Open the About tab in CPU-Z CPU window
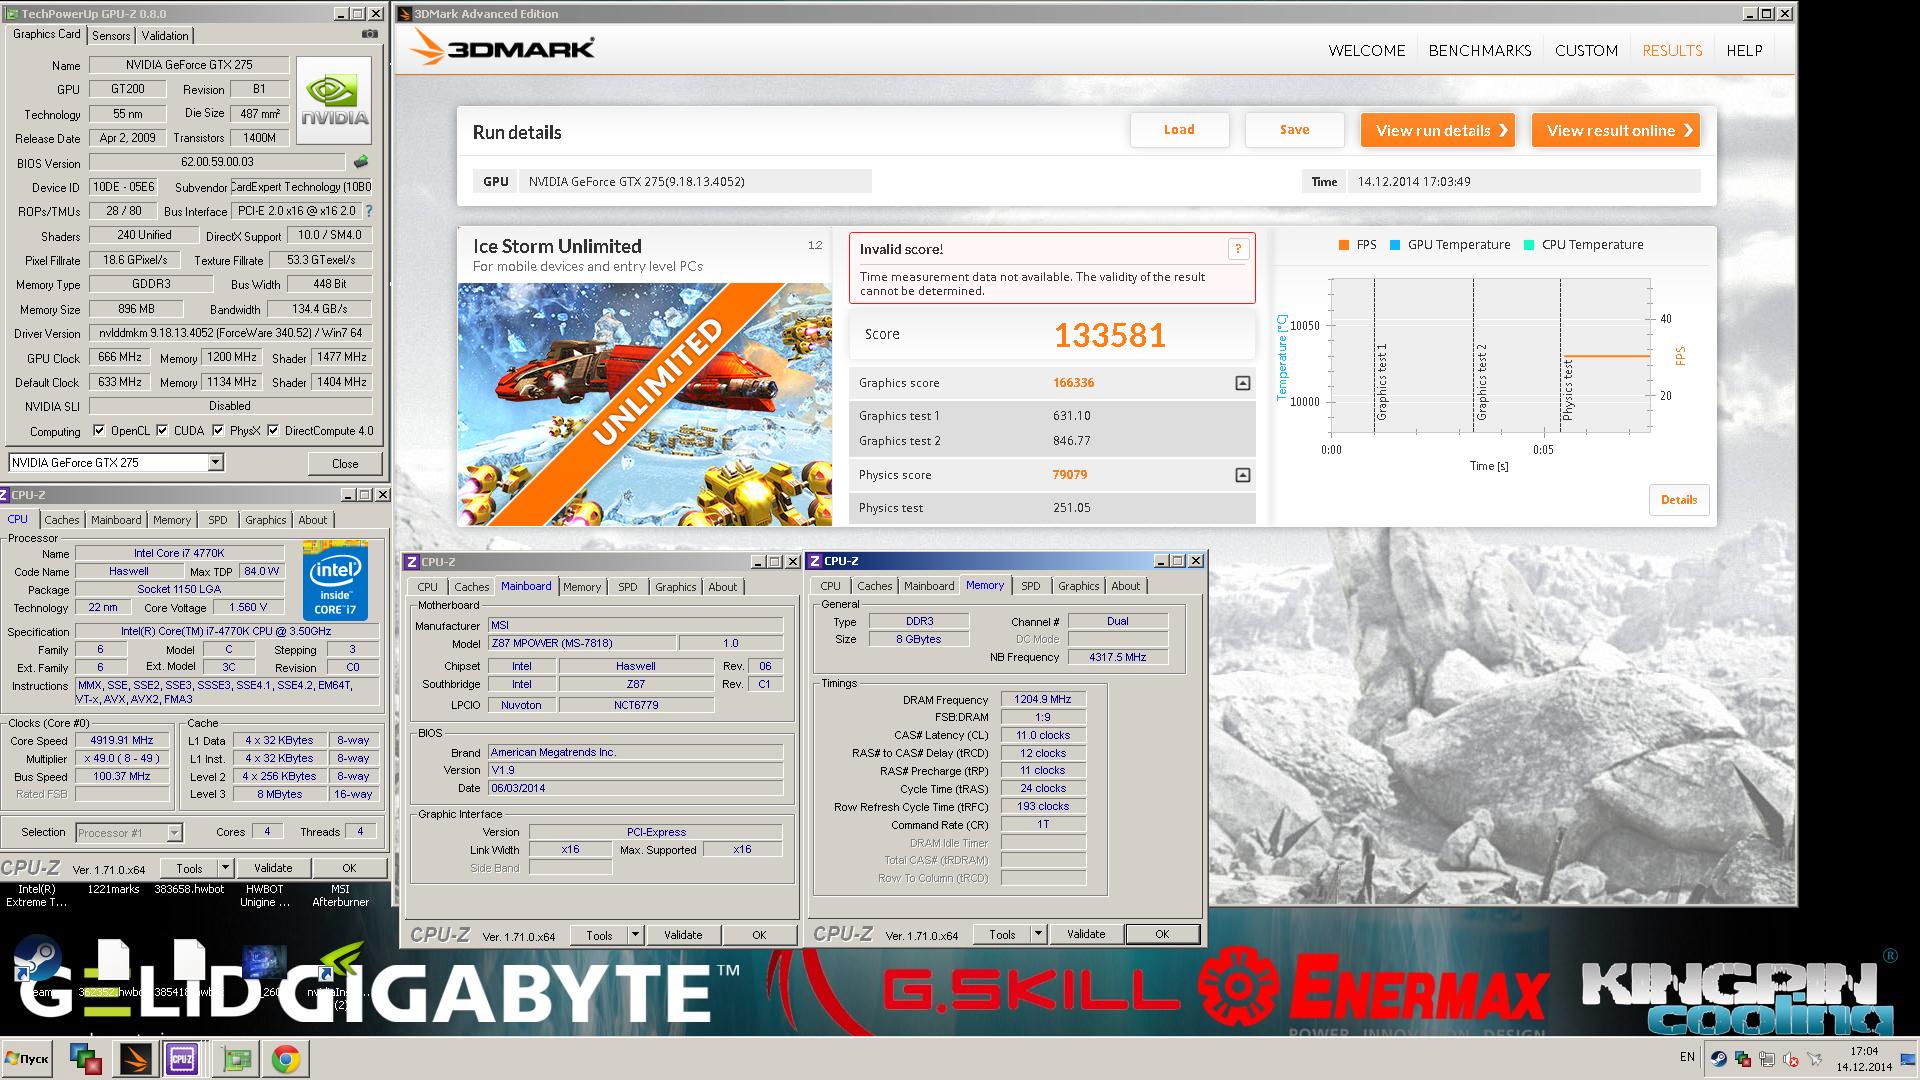Viewport: 1920px width, 1080px height. 313,520
